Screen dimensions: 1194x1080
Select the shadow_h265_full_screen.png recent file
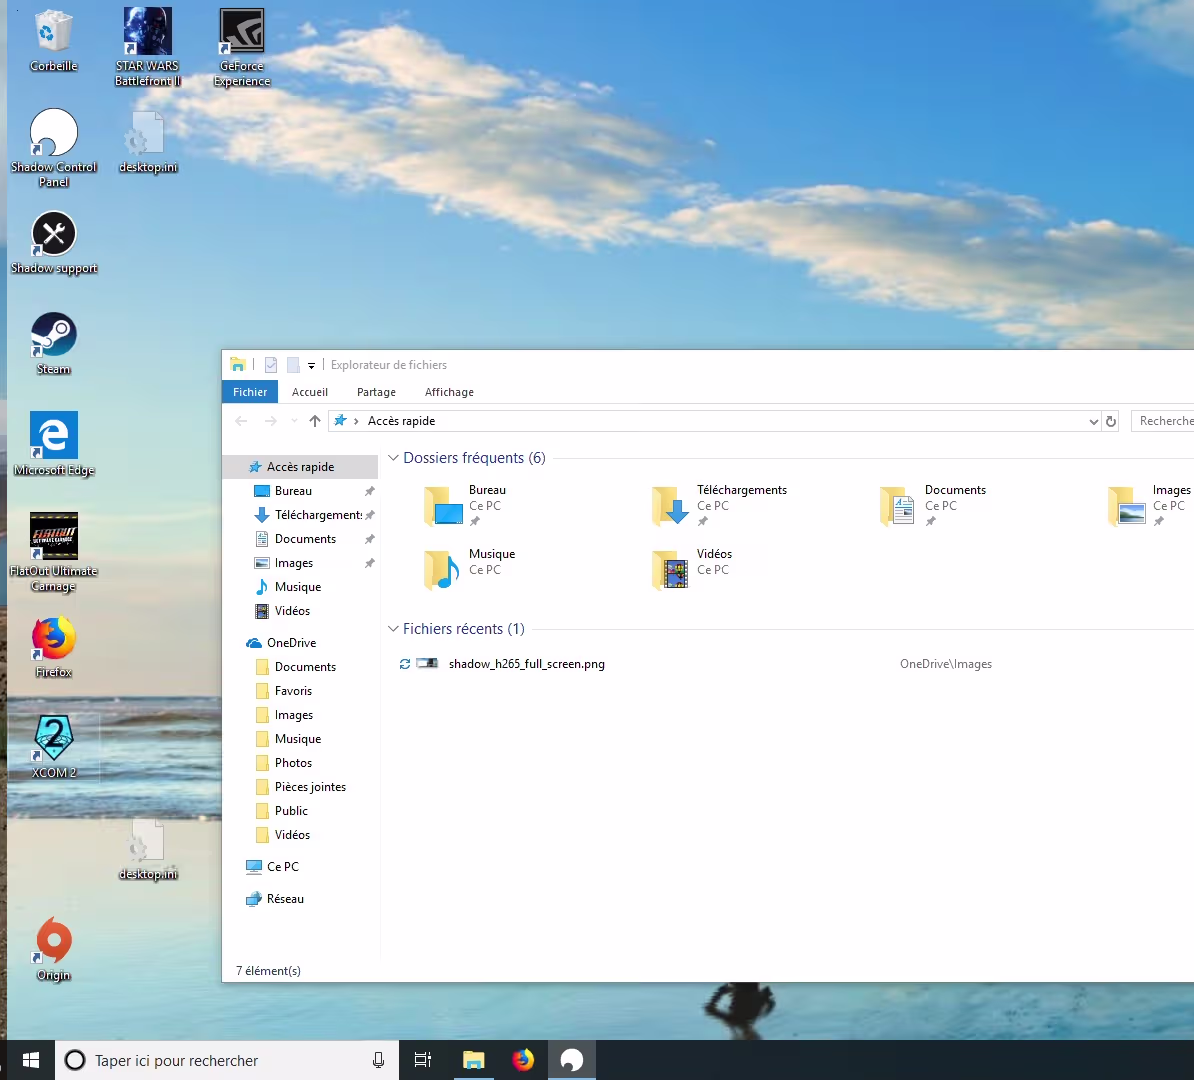click(x=526, y=664)
